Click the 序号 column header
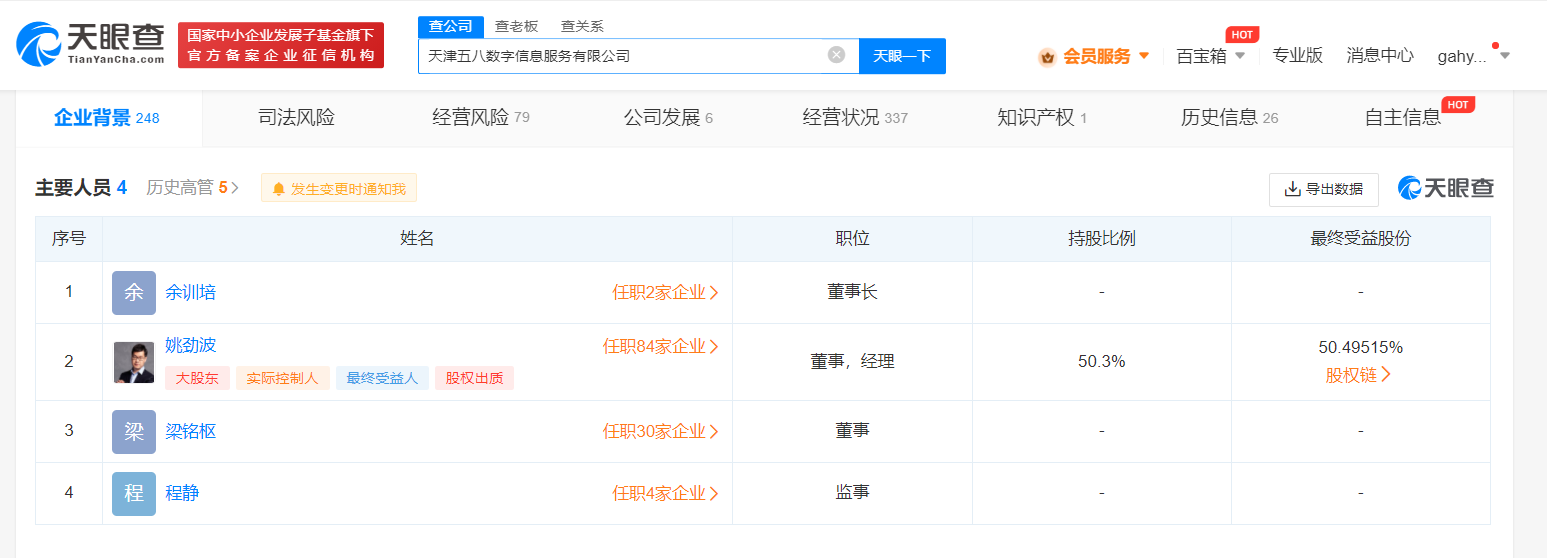 [x=69, y=239]
